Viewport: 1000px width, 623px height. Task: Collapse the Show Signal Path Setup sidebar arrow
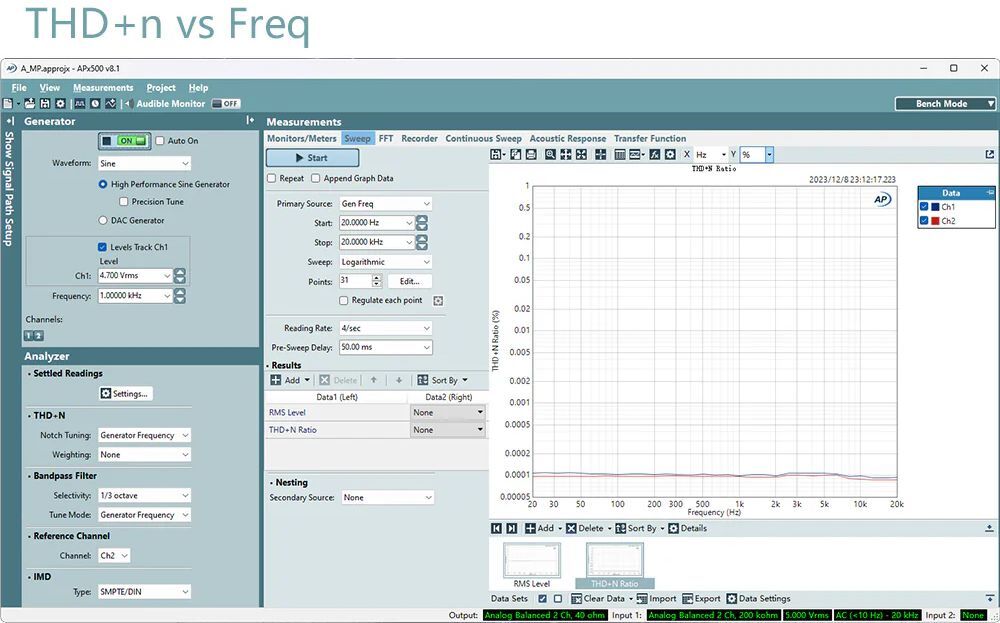pos(10,121)
